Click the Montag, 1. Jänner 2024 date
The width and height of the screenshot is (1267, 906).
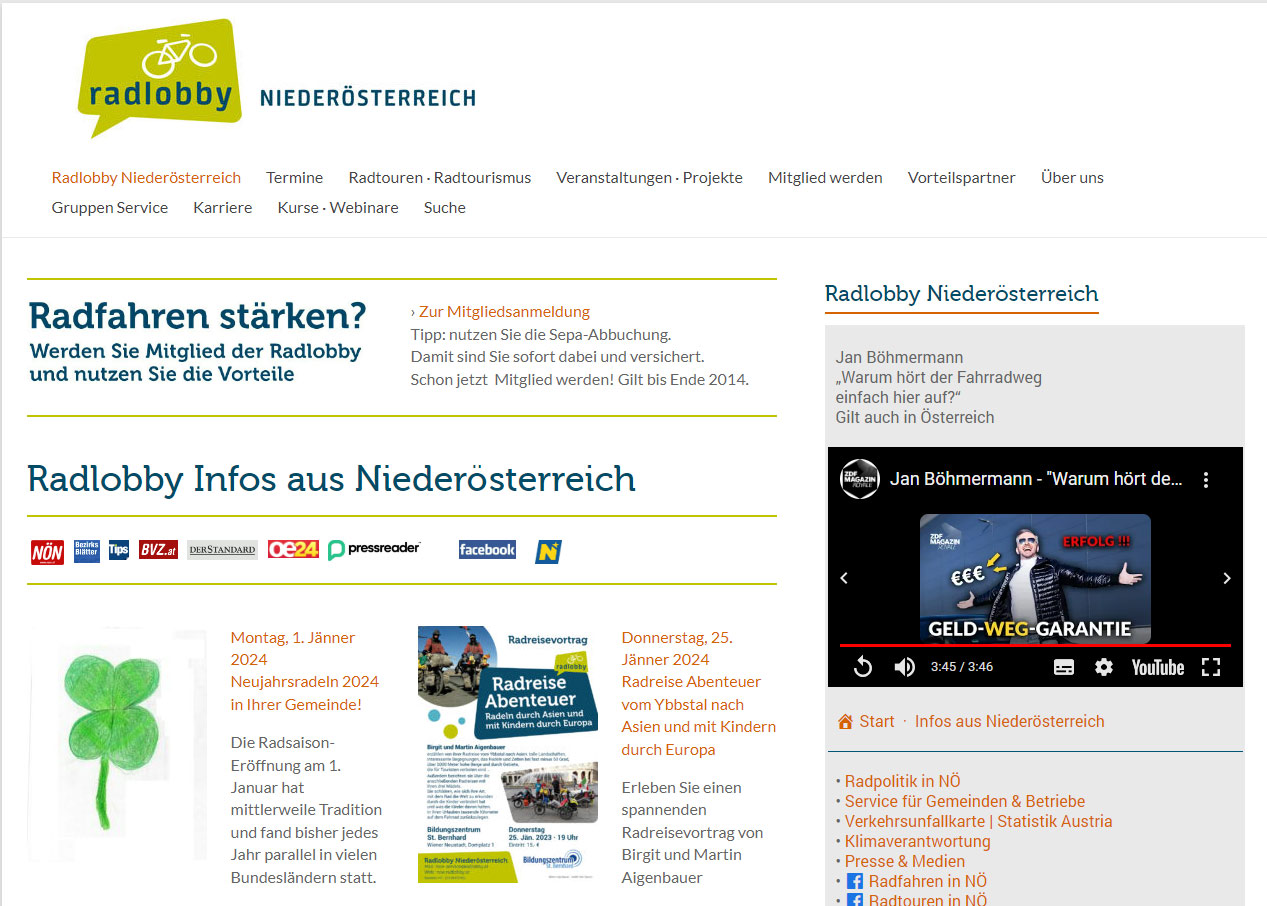click(x=293, y=648)
